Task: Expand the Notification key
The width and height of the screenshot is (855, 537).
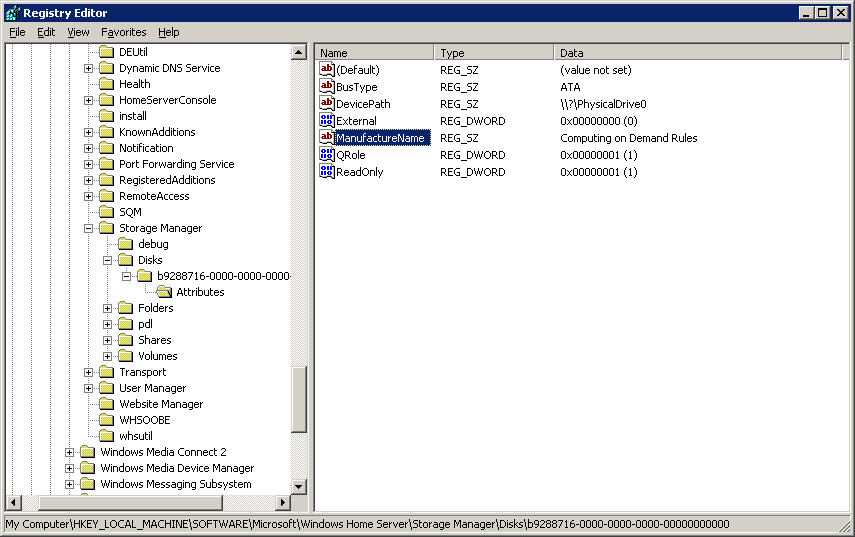Action: tap(88, 148)
